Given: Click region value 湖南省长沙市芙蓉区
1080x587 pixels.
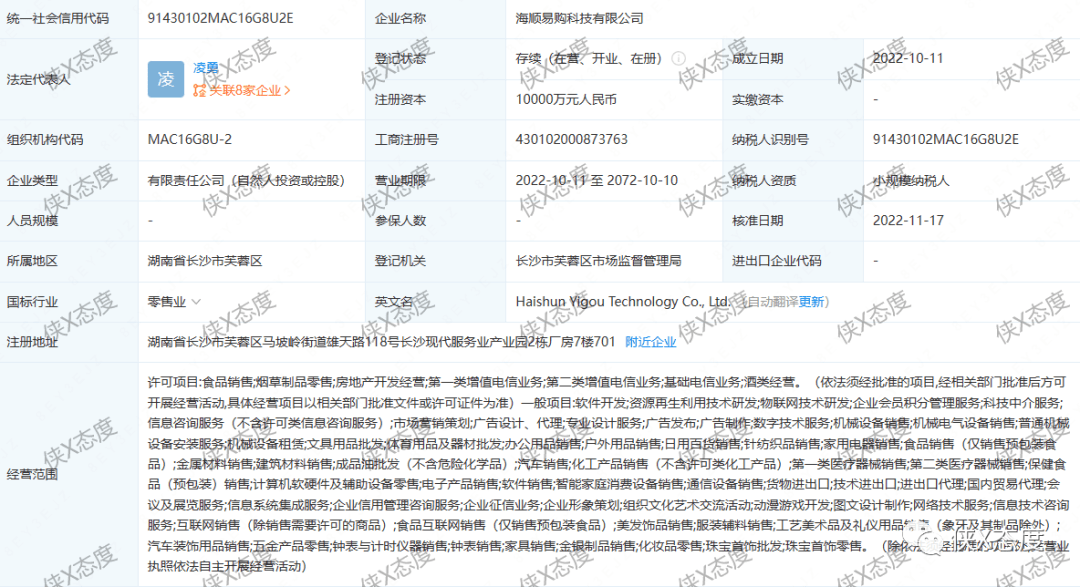Looking at the screenshot, I should point(205,261).
